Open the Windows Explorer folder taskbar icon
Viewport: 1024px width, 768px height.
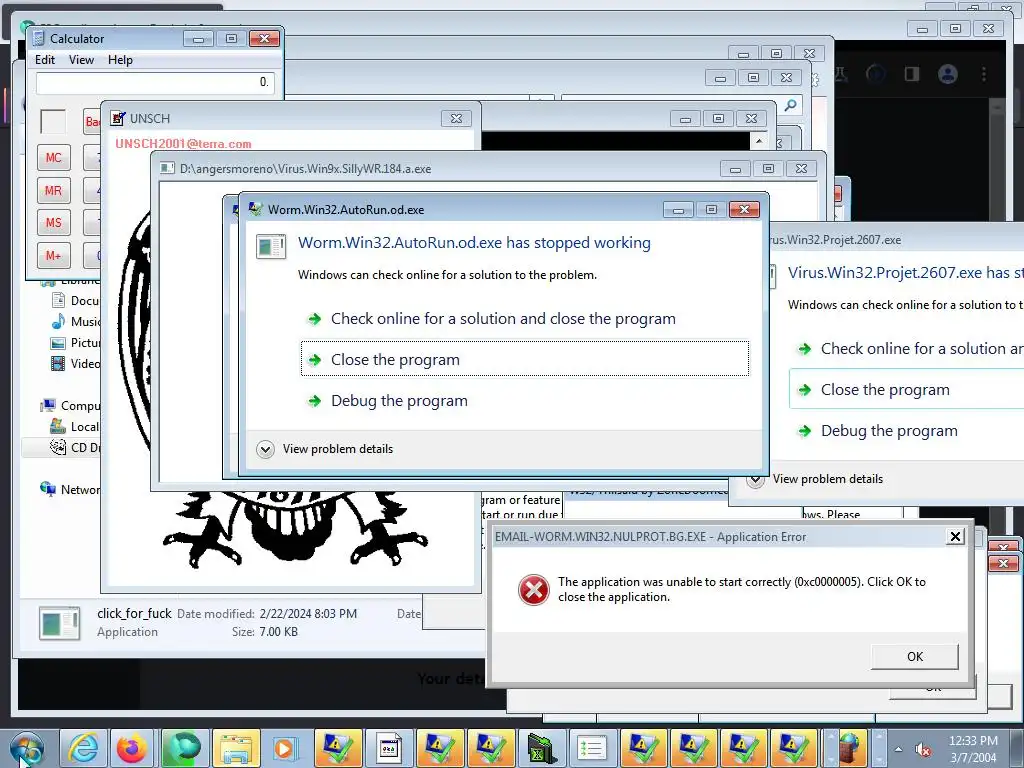pyautogui.click(x=236, y=748)
